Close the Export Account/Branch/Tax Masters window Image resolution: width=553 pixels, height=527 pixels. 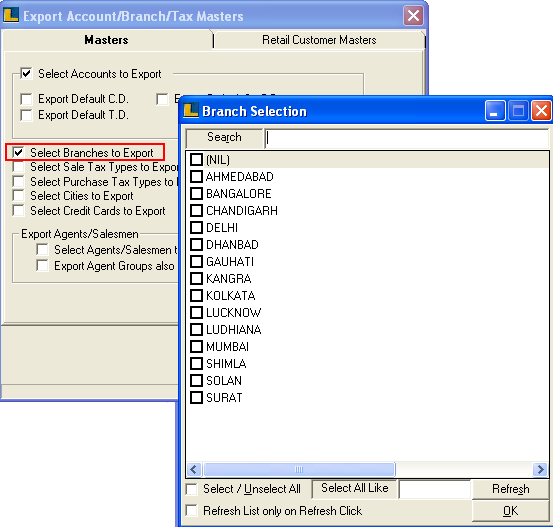413,16
